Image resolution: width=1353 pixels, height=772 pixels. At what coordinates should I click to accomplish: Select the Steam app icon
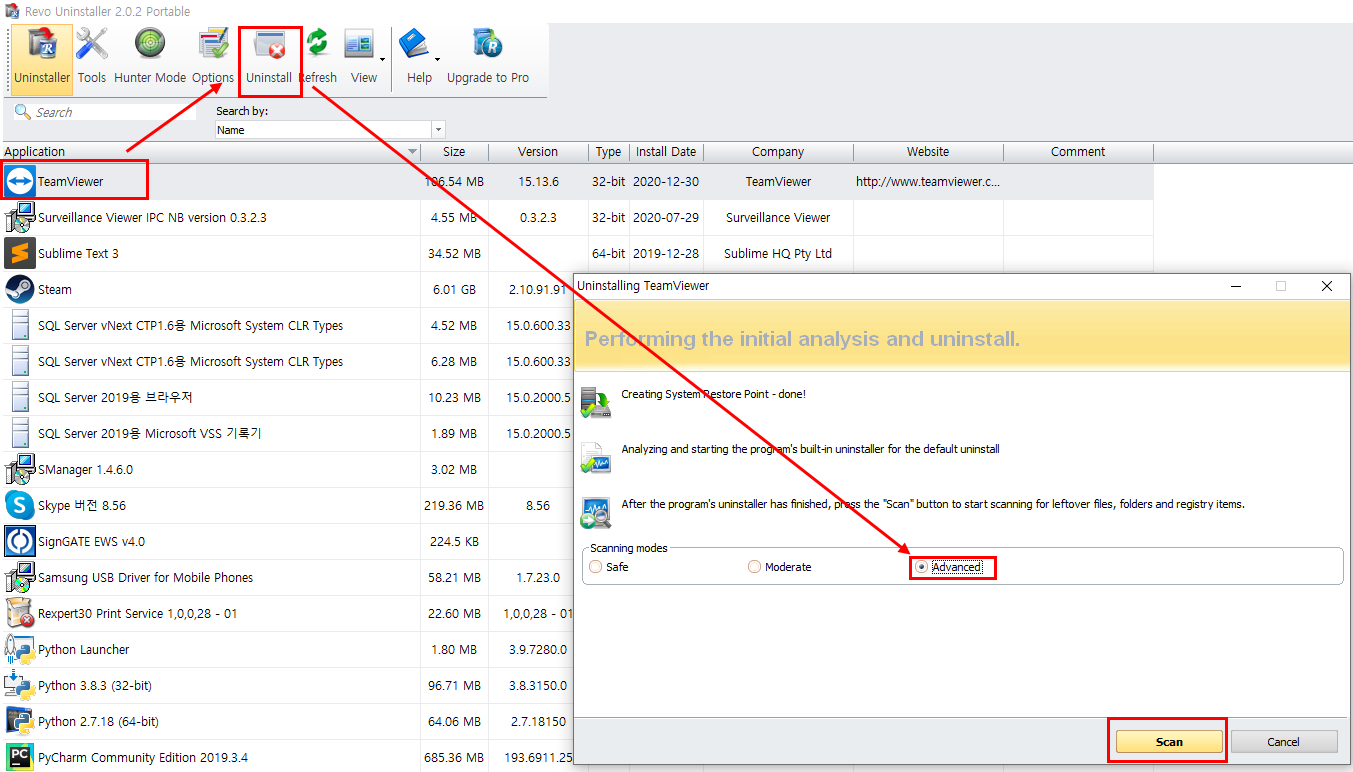[20, 289]
